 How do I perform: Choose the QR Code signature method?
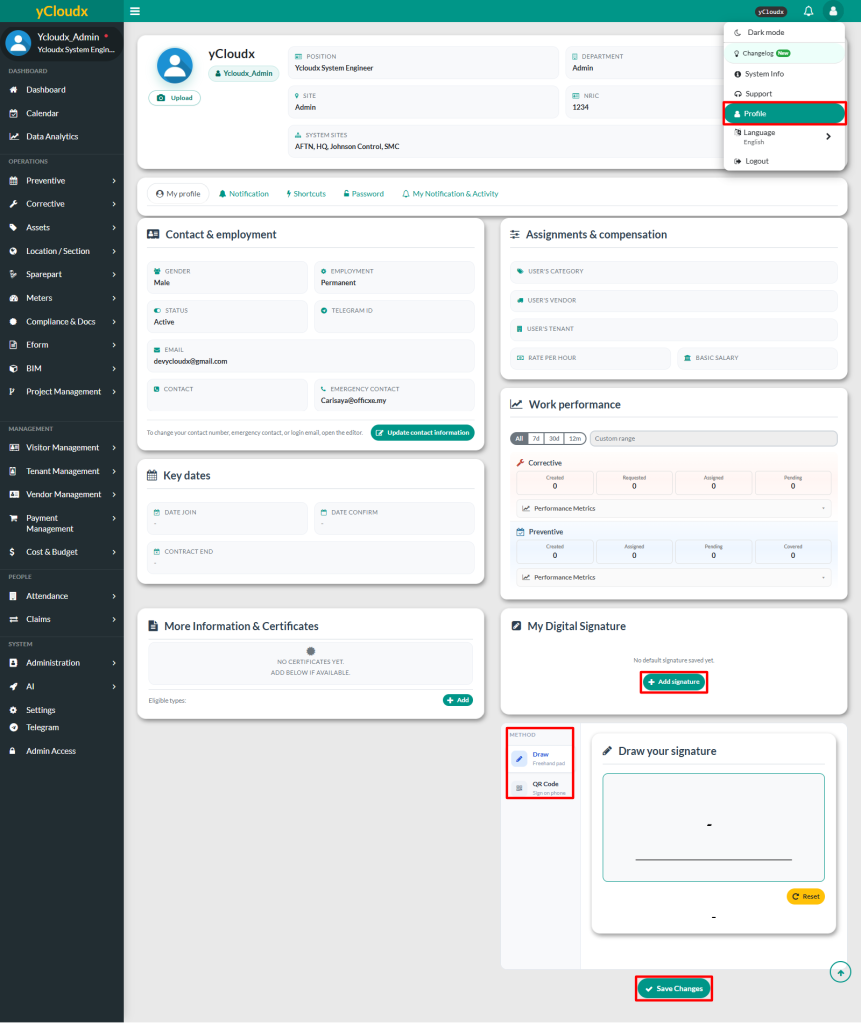(540, 788)
